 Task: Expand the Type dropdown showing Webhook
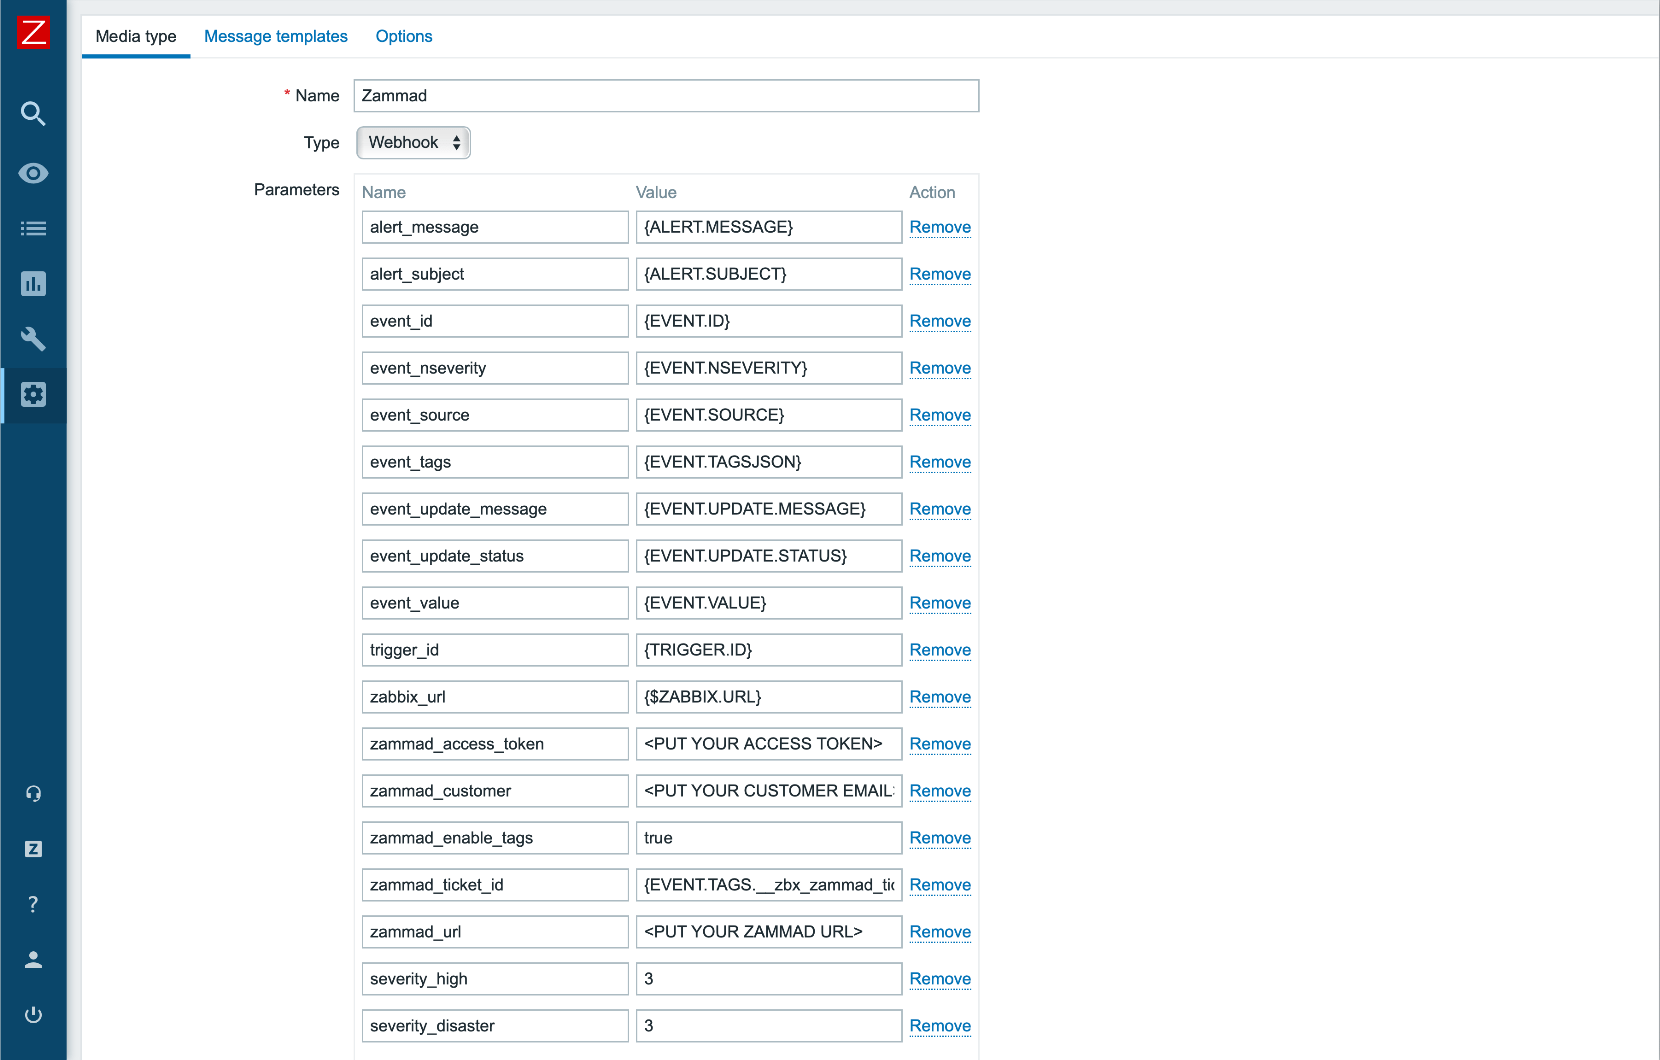point(413,143)
